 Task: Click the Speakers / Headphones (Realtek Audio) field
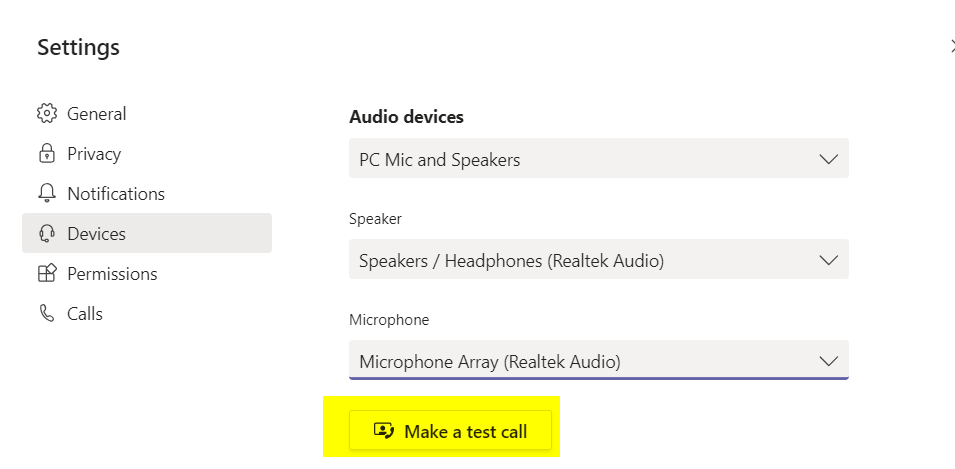[580, 260]
